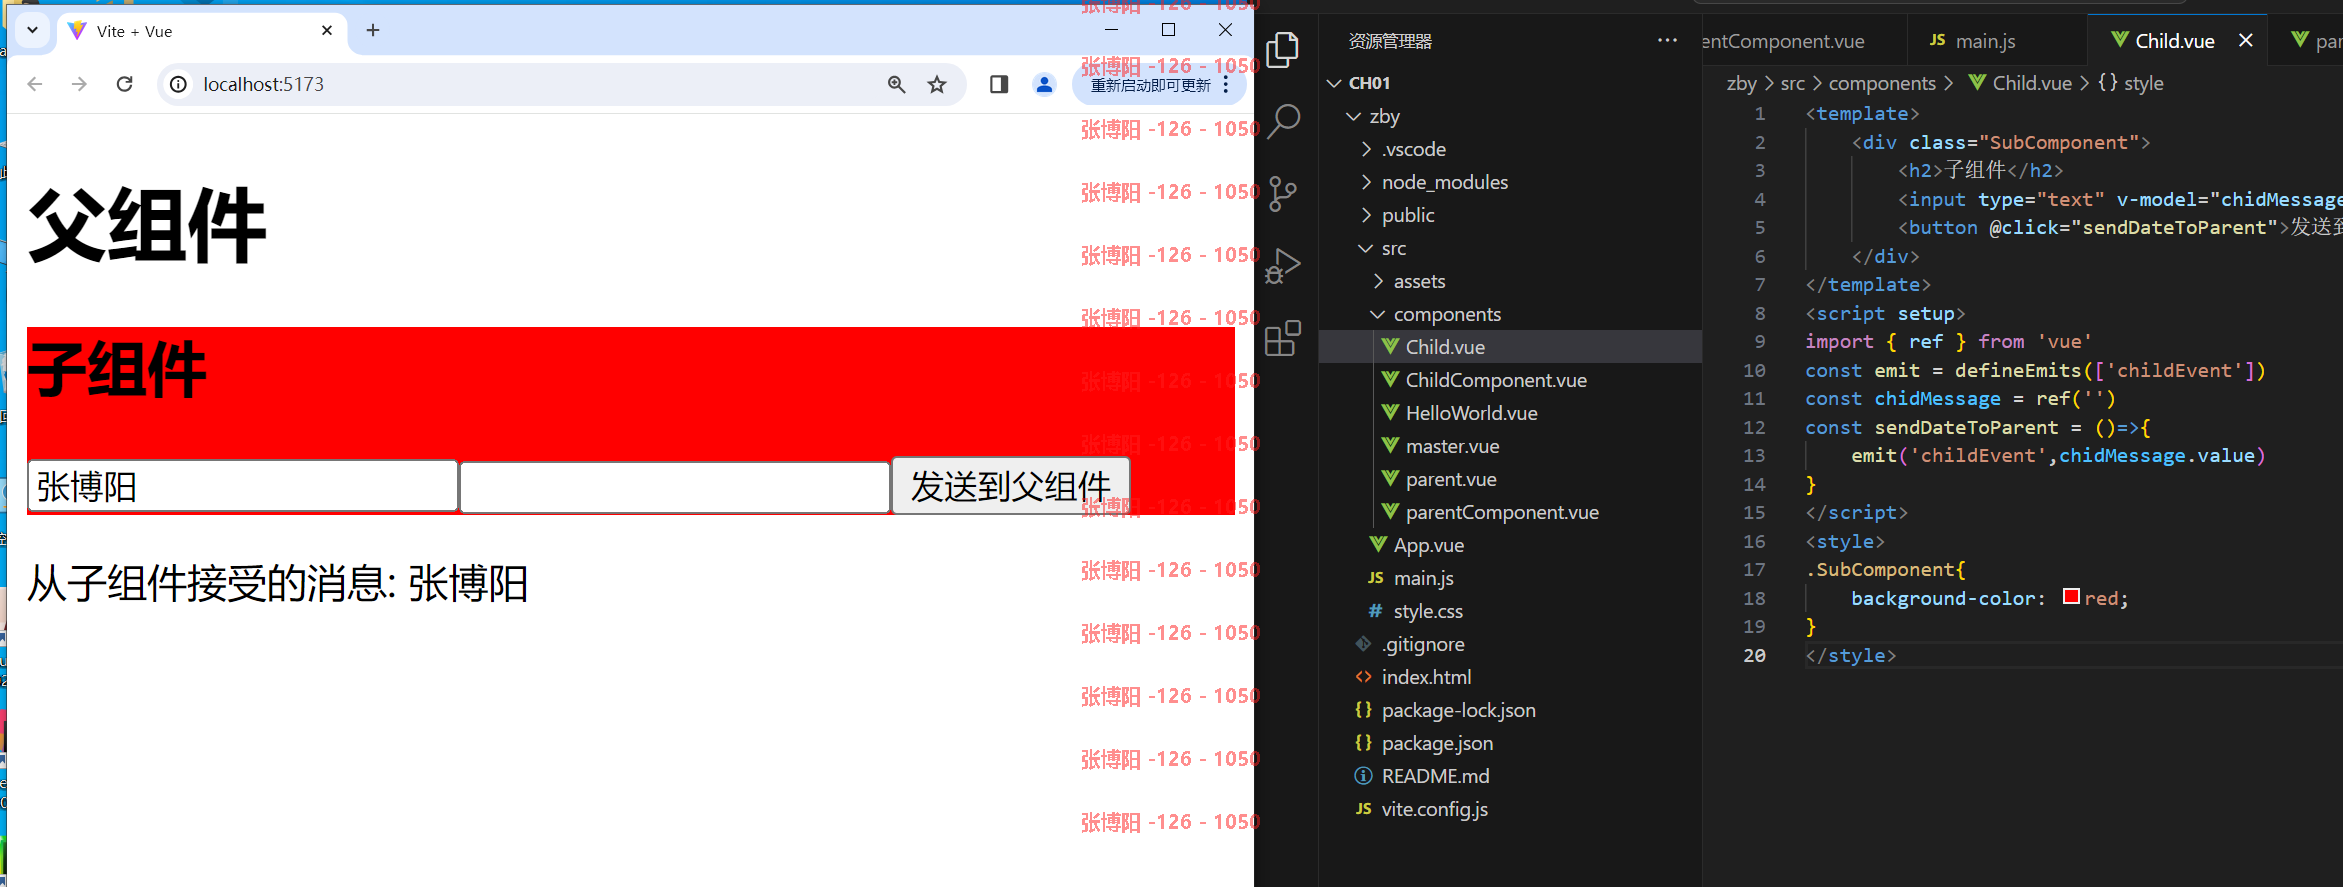The image size is (2343, 887).
Task: Toggle the Chrome side panel
Action: pos(999,84)
